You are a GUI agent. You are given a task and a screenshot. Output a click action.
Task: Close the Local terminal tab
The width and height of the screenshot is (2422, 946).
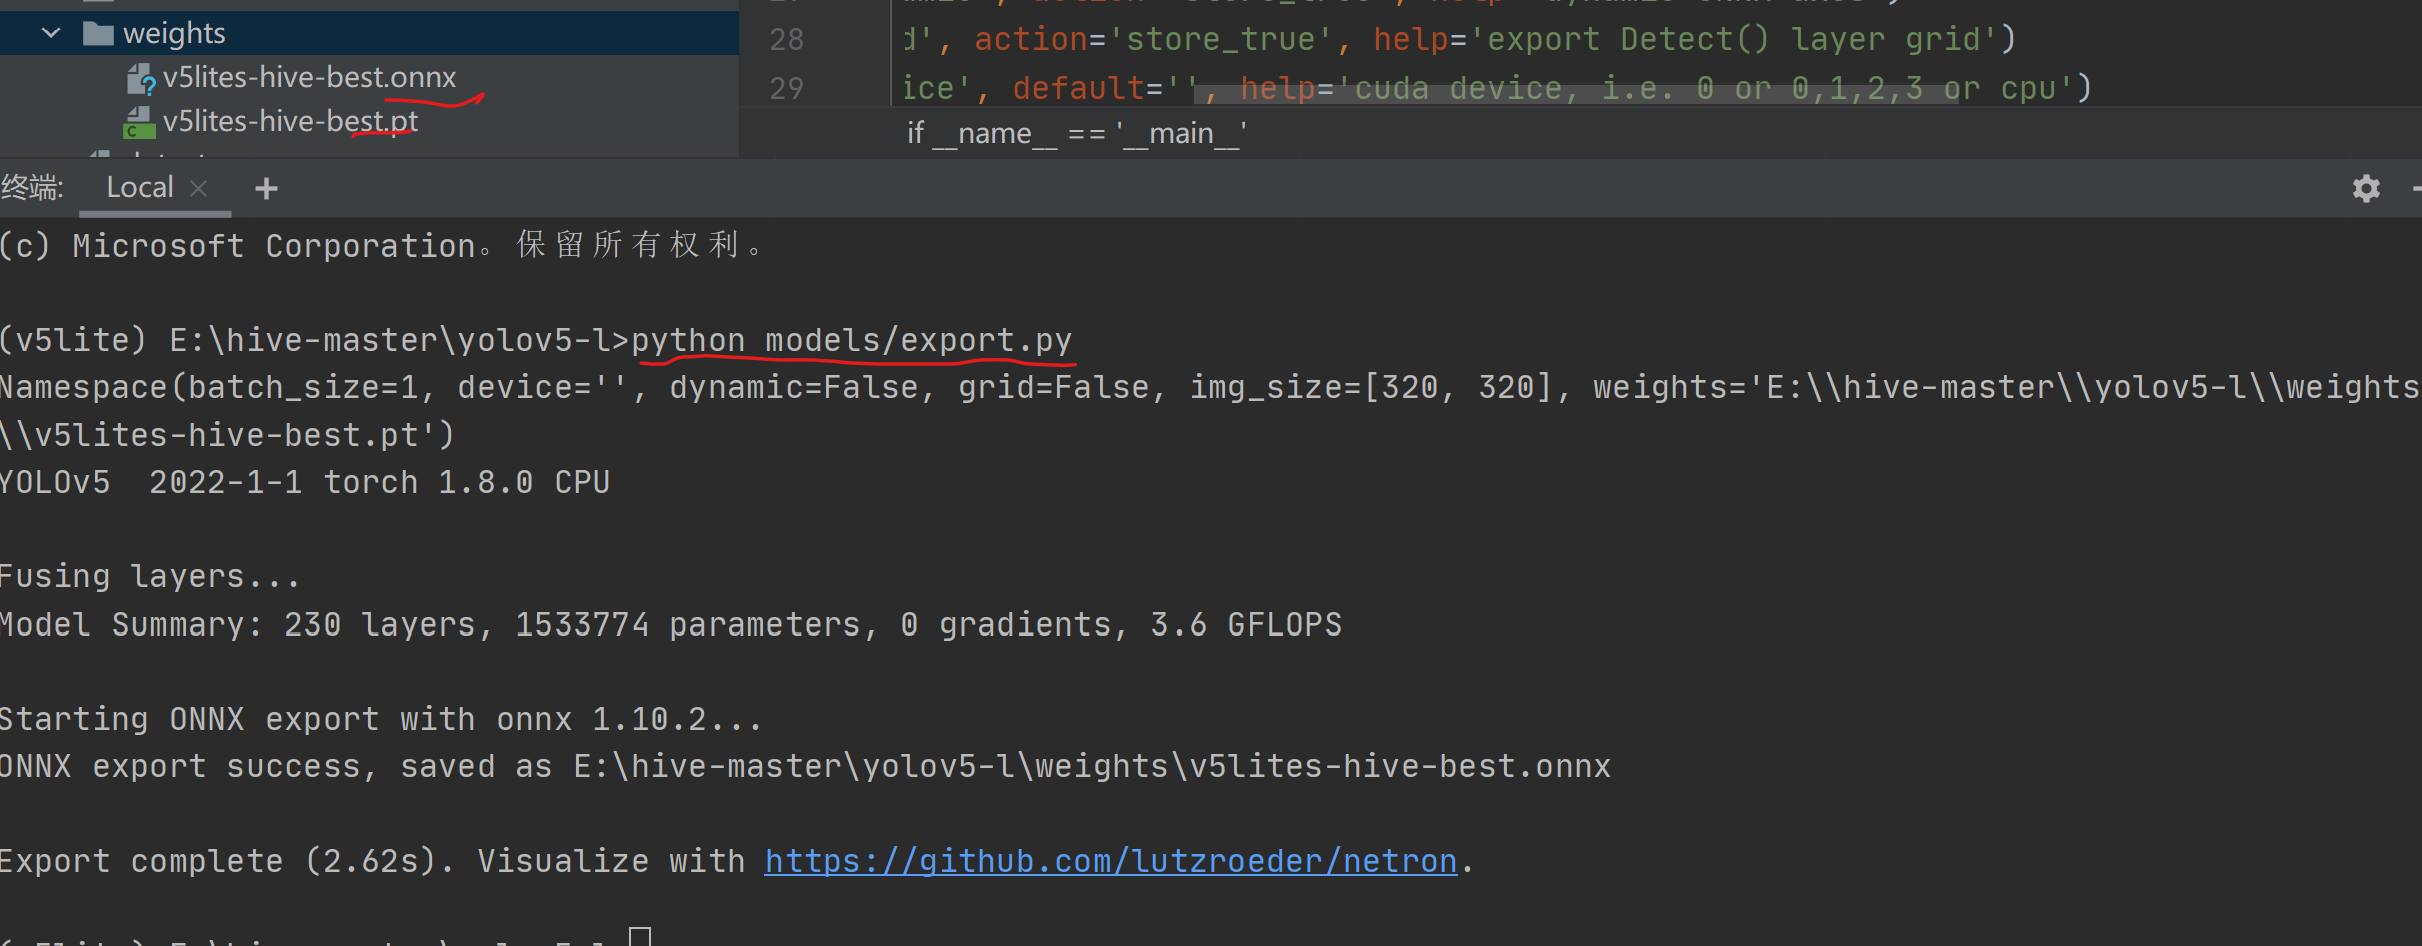tap(198, 188)
